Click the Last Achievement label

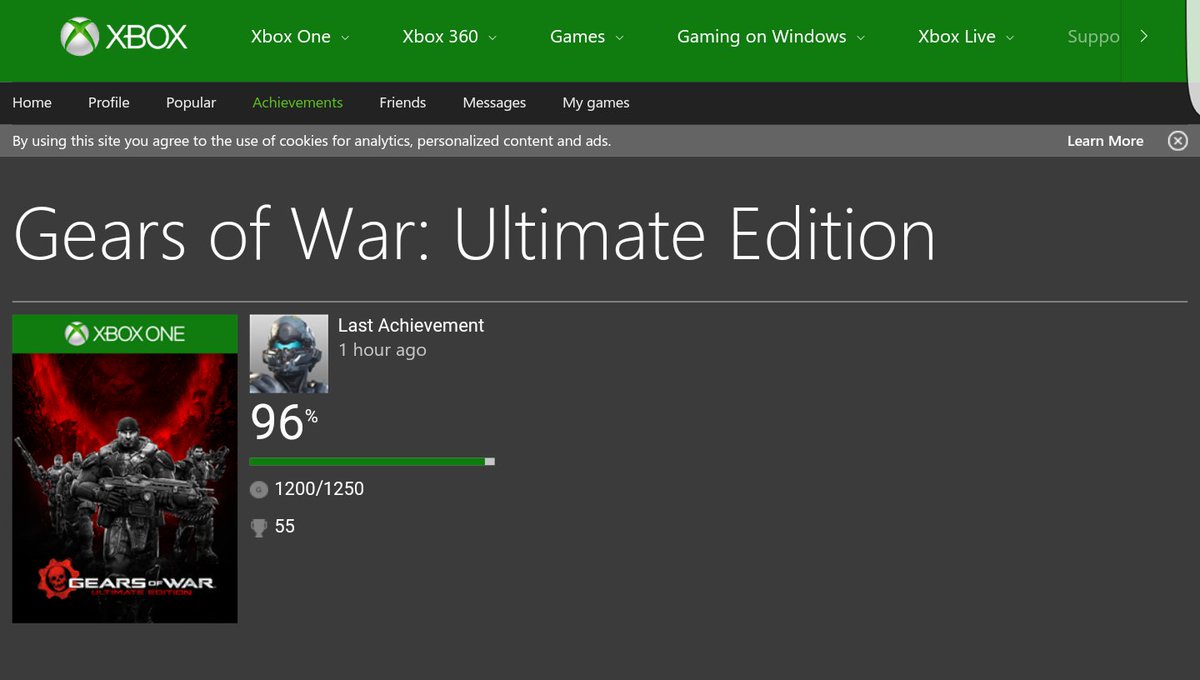tap(411, 325)
